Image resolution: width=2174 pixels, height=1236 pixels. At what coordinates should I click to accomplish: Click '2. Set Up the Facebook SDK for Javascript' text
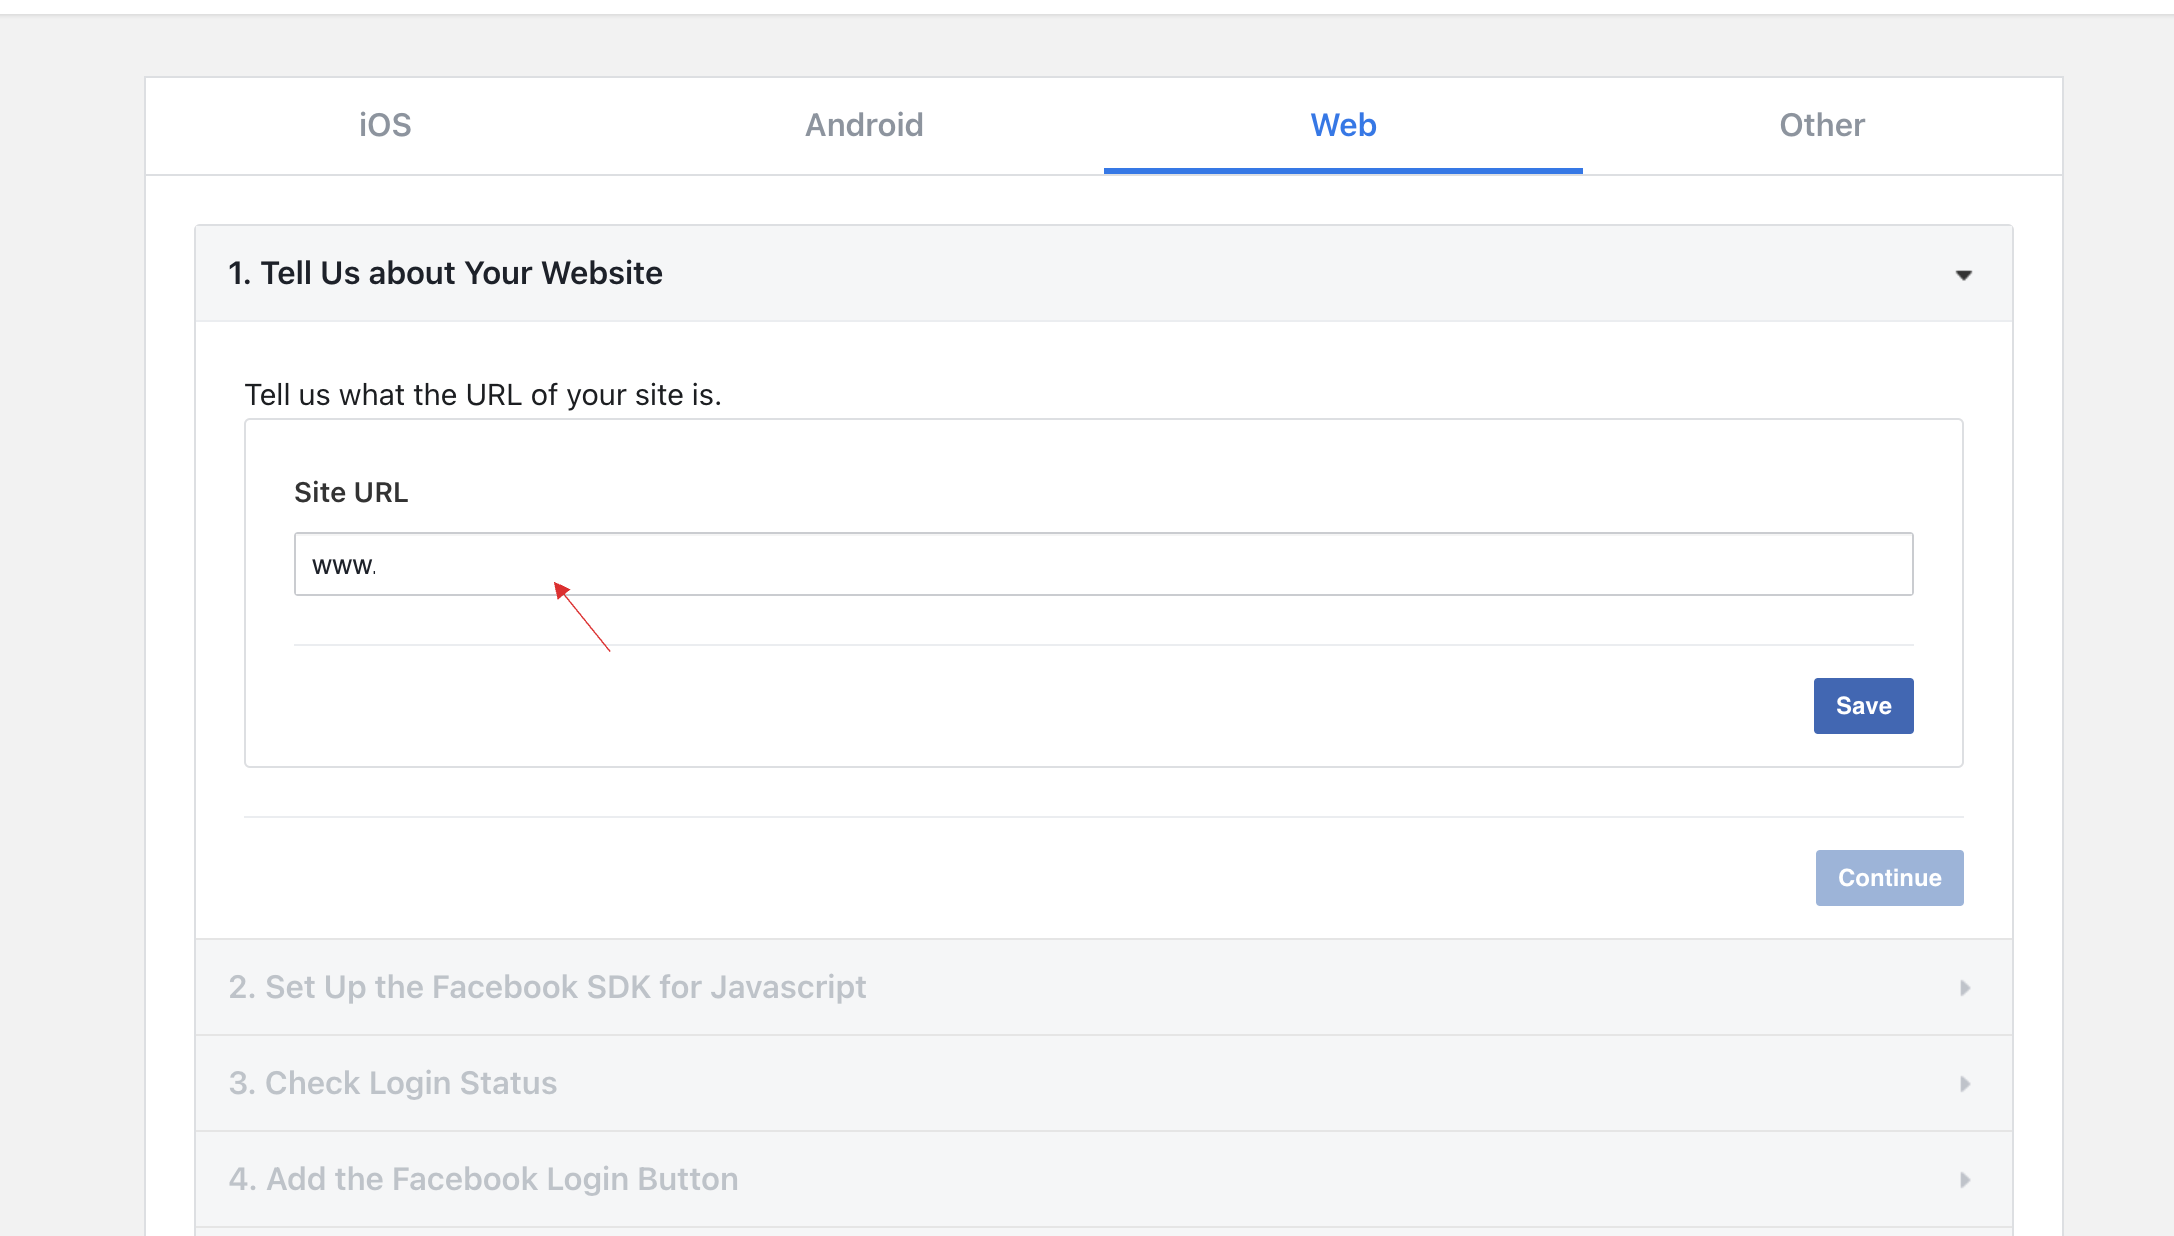point(547,987)
